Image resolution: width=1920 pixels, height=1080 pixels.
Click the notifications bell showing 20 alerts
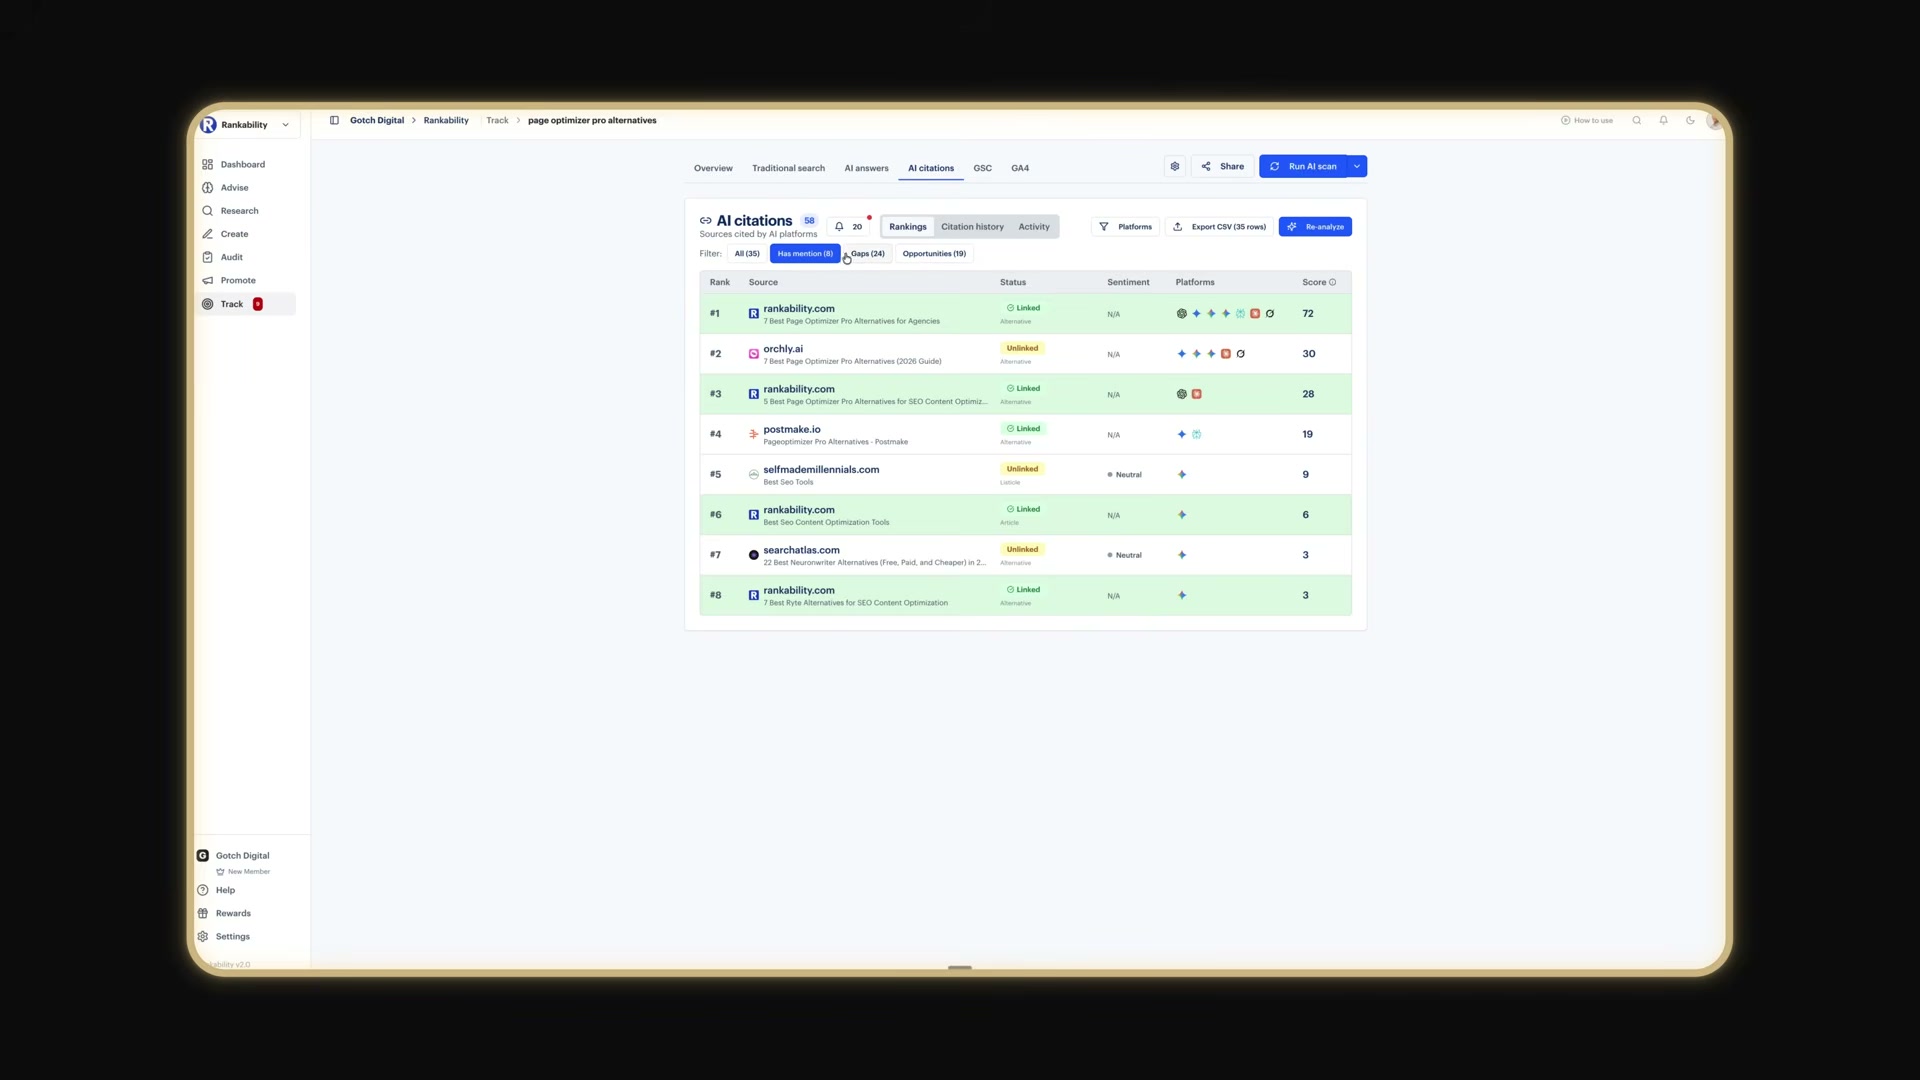[x=848, y=226]
